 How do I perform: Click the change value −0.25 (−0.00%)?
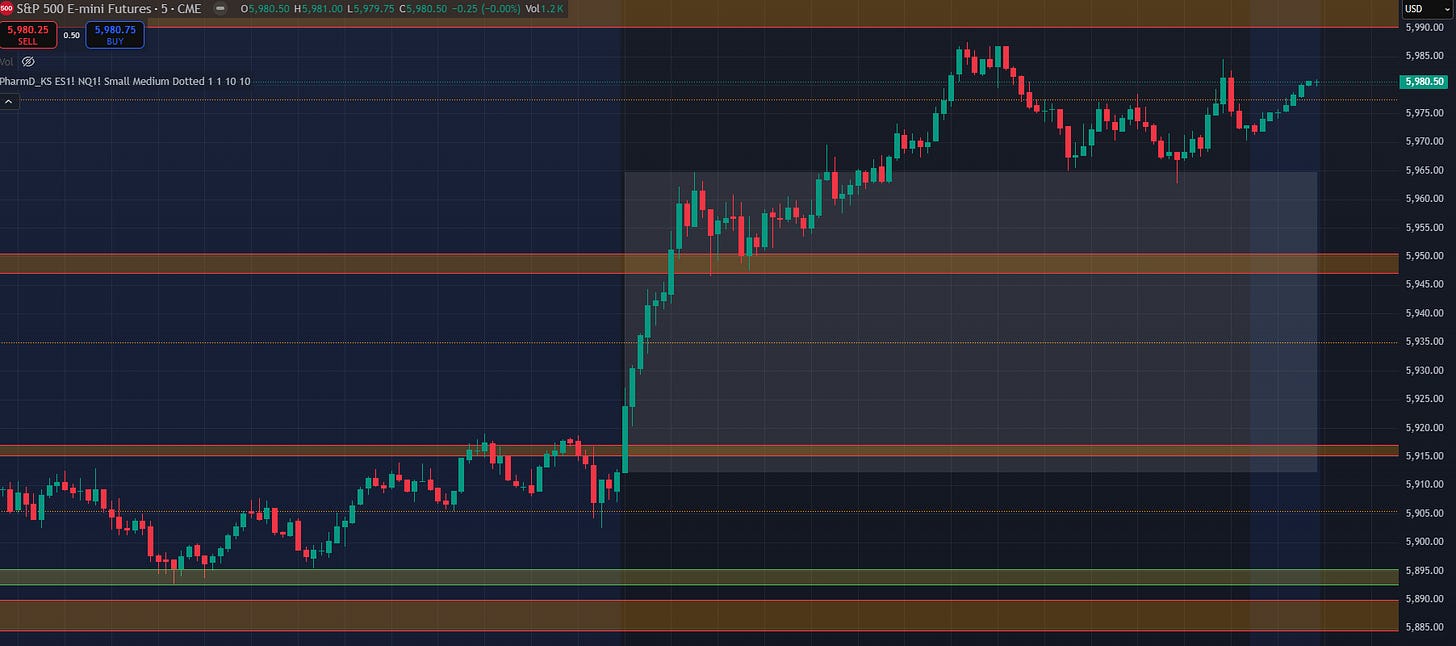[486, 9]
